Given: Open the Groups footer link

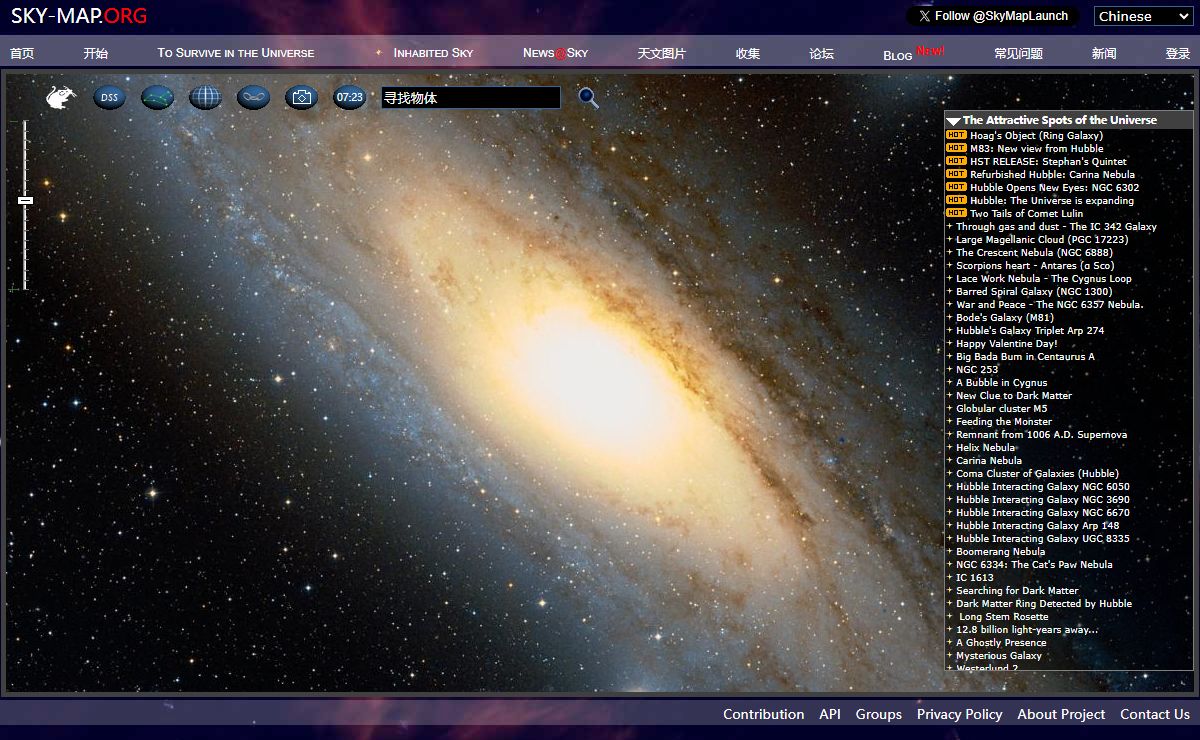Looking at the screenshot, I should pos(879,714).
